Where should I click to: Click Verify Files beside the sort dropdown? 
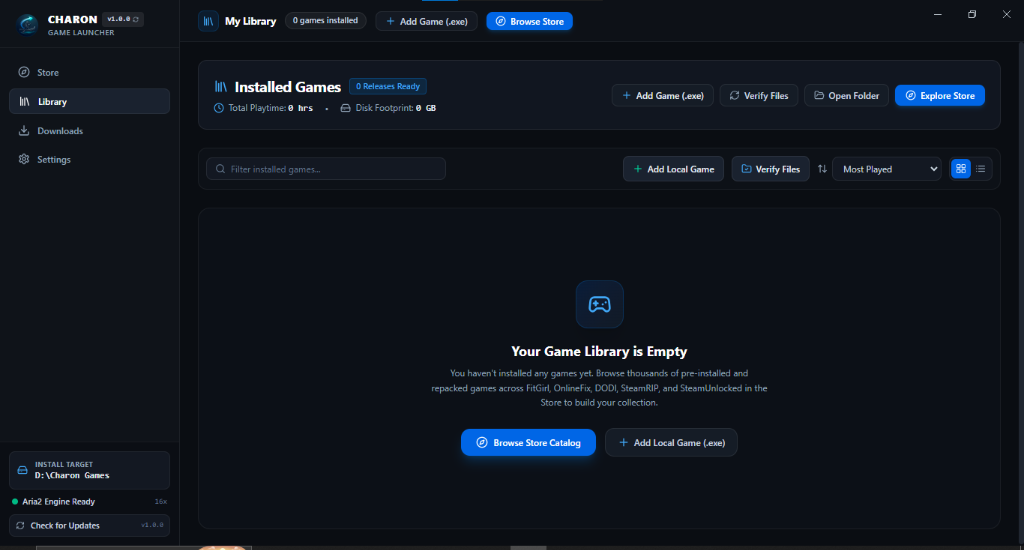771,169
